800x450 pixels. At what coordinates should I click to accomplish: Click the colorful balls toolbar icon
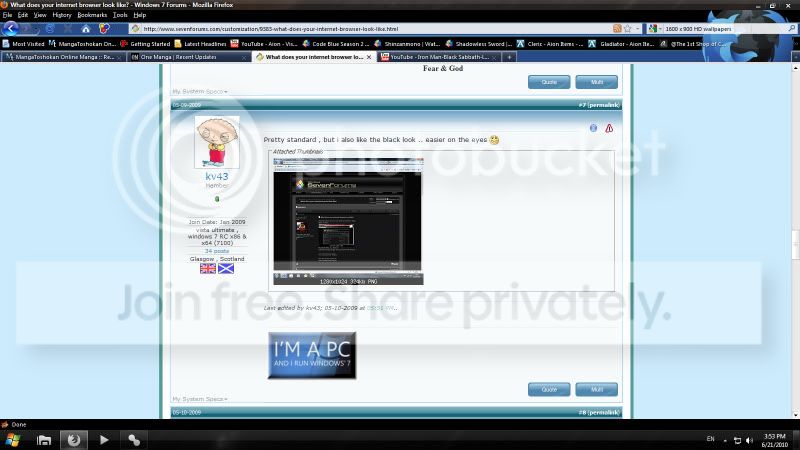104,29
